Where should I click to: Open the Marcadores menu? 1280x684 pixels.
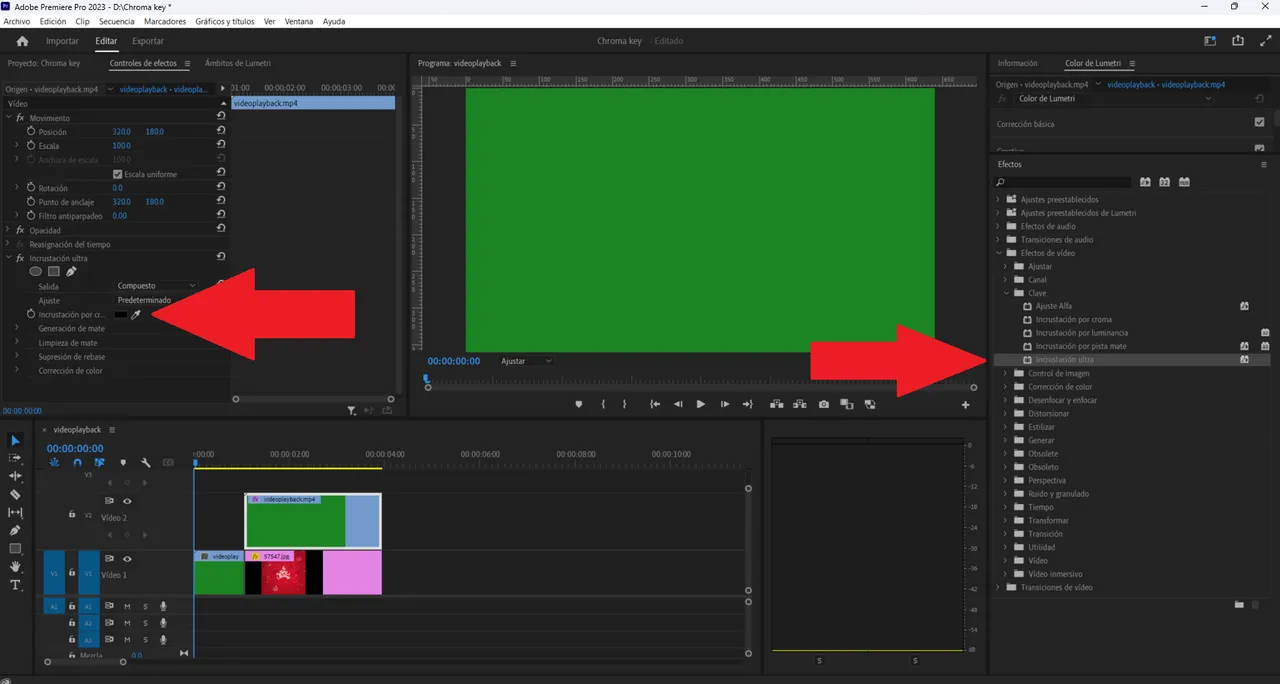point(165,21)
